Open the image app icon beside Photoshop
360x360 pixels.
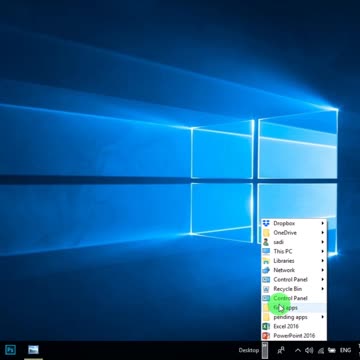pos(33,350)
